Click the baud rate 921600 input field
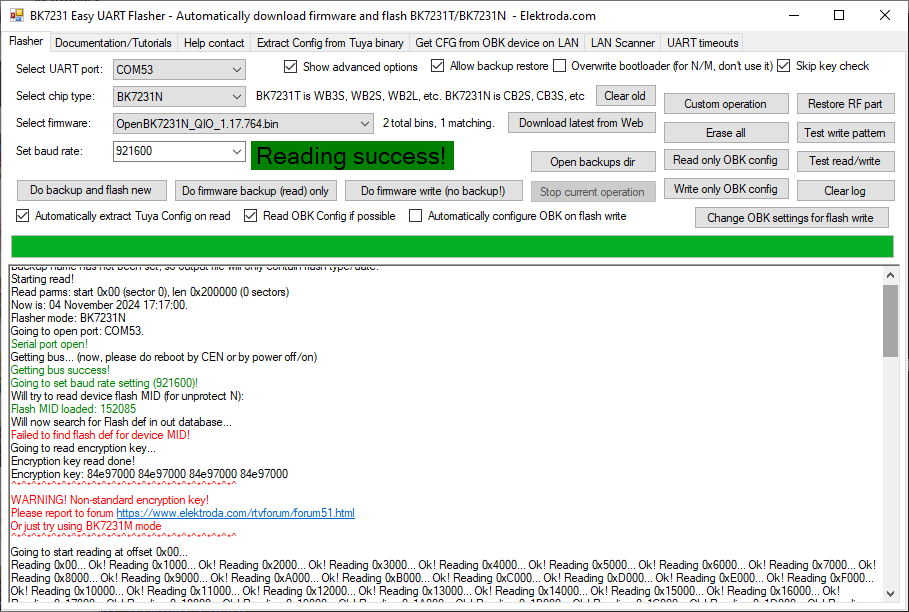The height and width of the screenshot is (612, 909). point(172,151)
